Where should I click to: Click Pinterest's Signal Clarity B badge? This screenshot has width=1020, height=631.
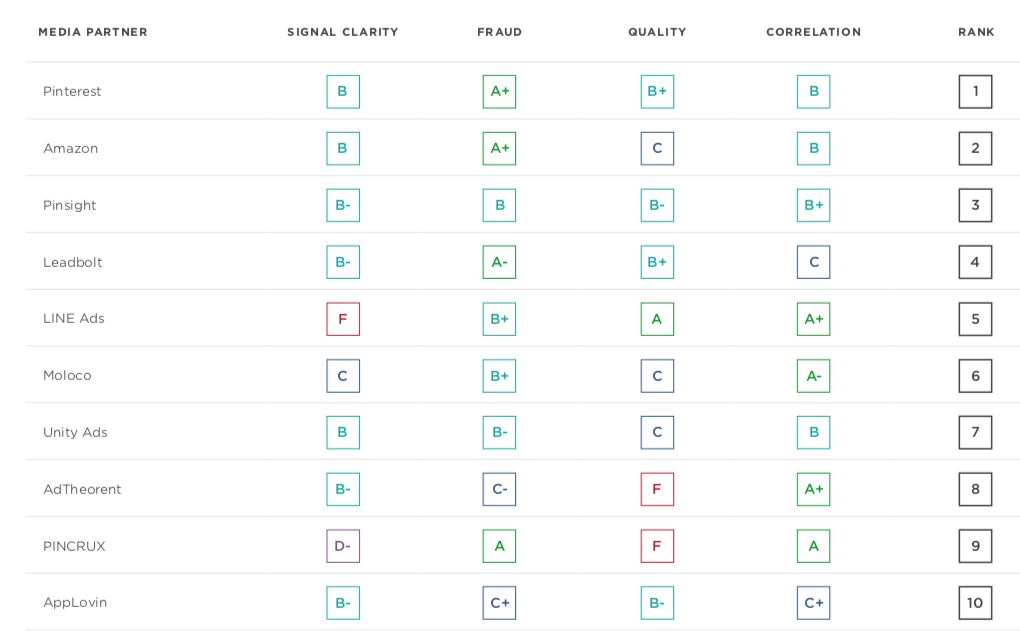click(343, 92)
